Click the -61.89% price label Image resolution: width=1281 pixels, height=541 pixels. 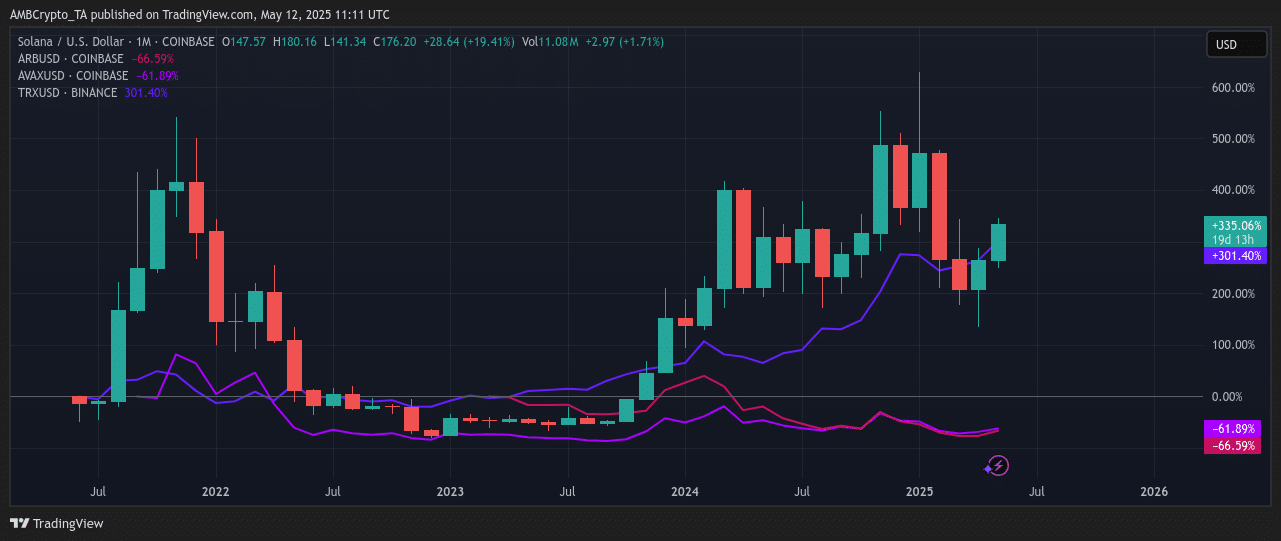click(x=1234, y=429)
